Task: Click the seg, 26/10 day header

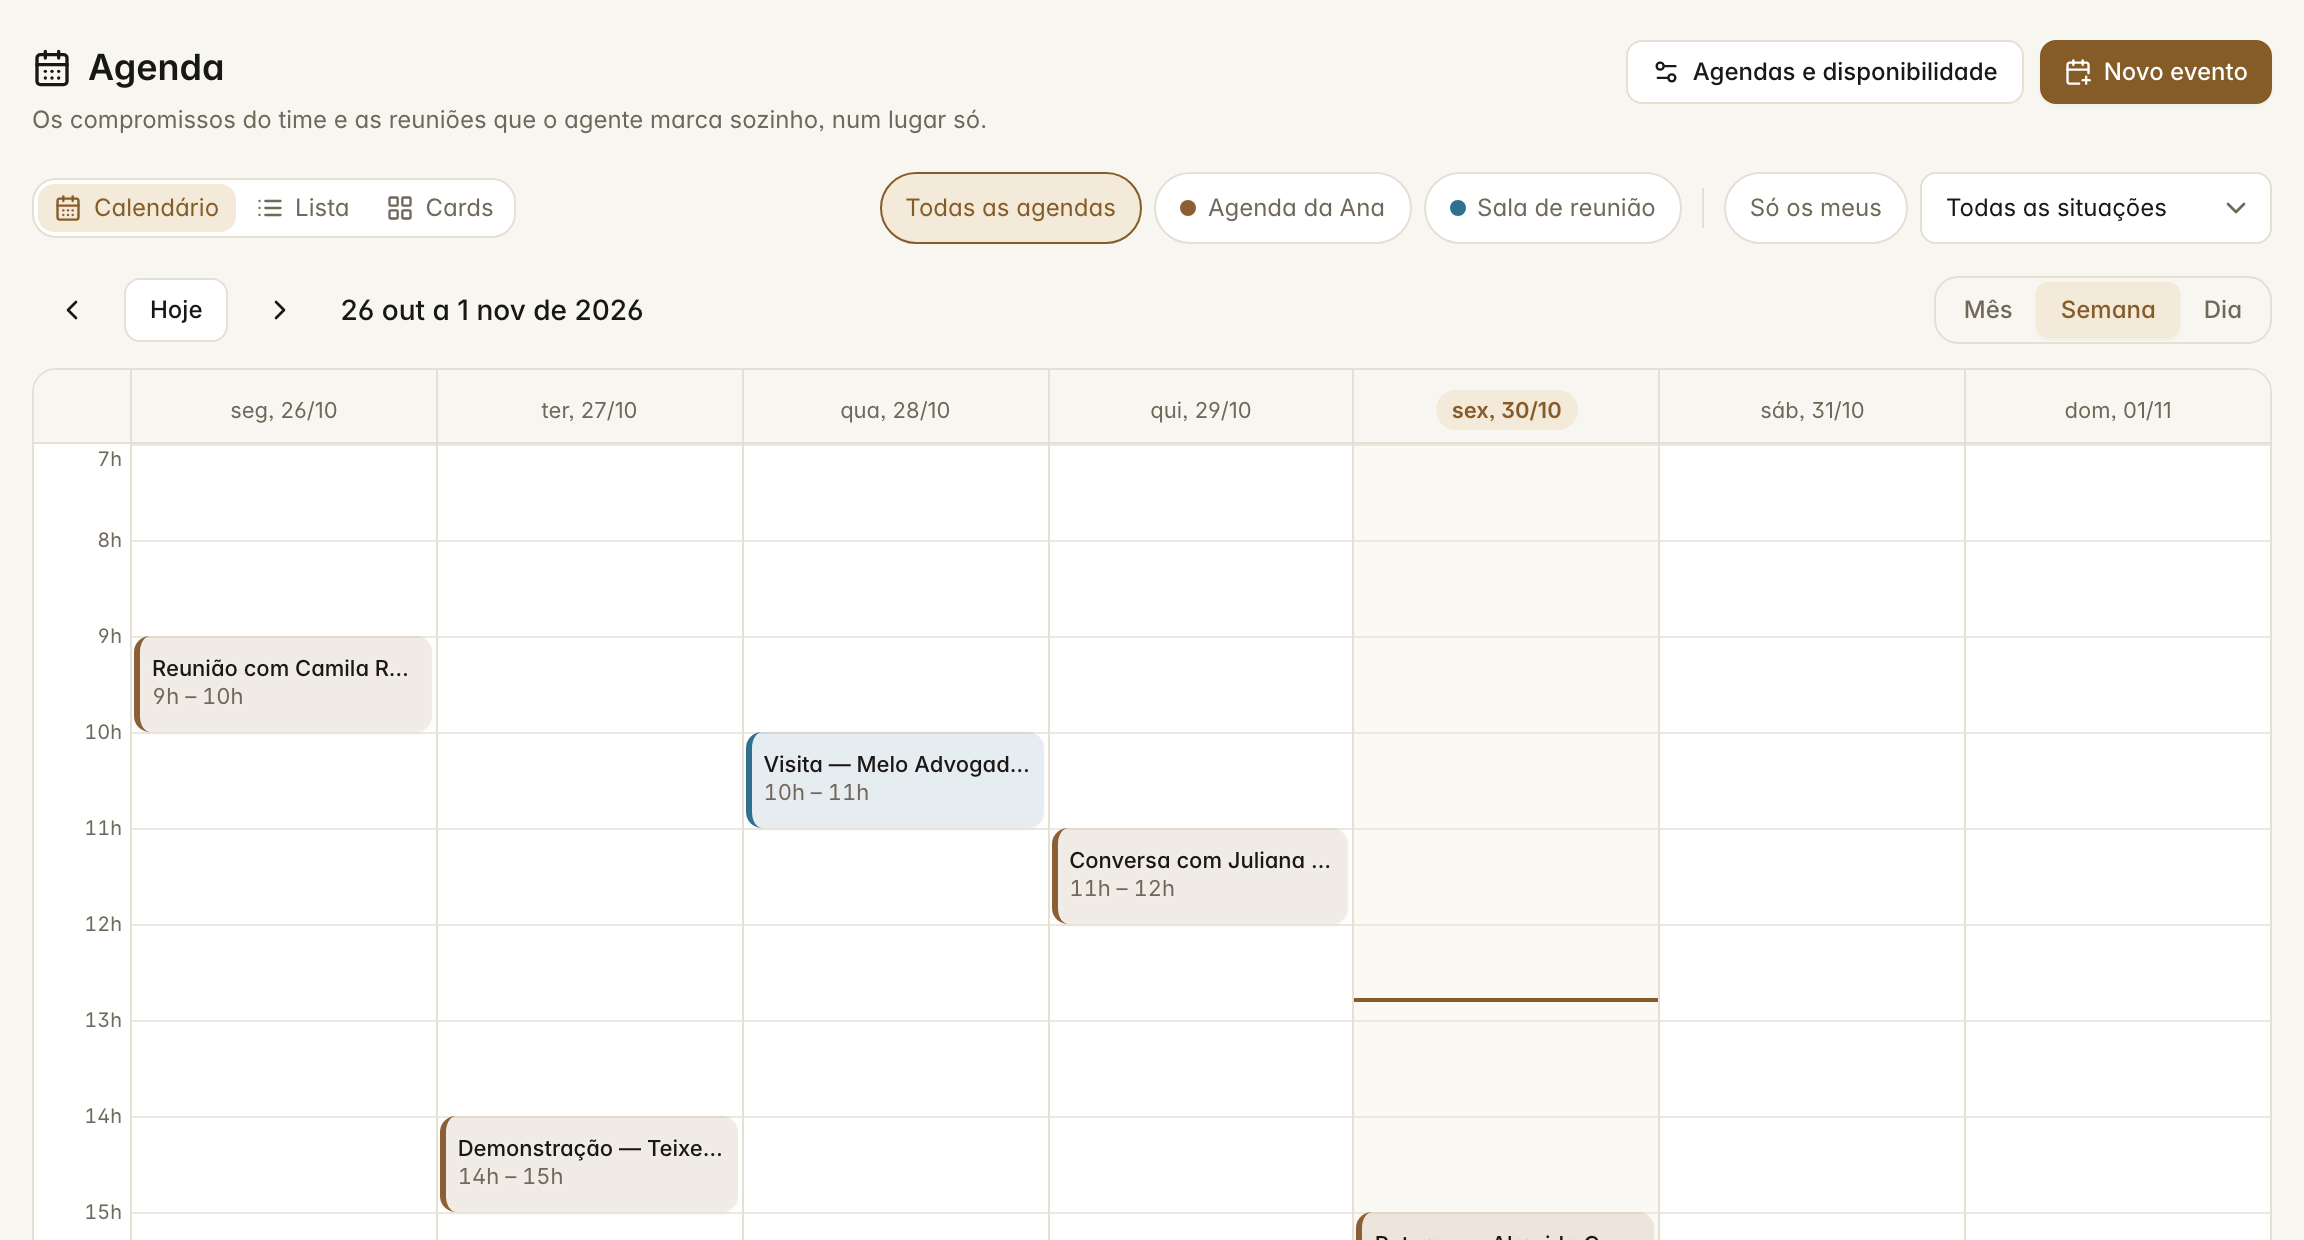Action: tap(284, 410)
